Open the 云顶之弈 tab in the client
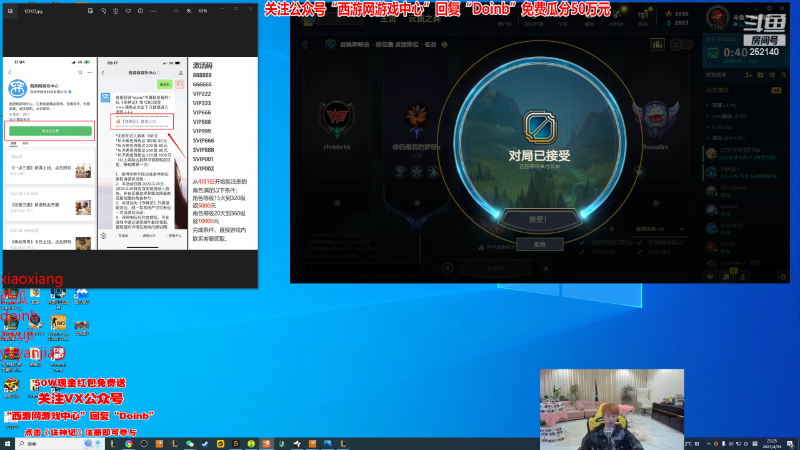 [424, 19]
